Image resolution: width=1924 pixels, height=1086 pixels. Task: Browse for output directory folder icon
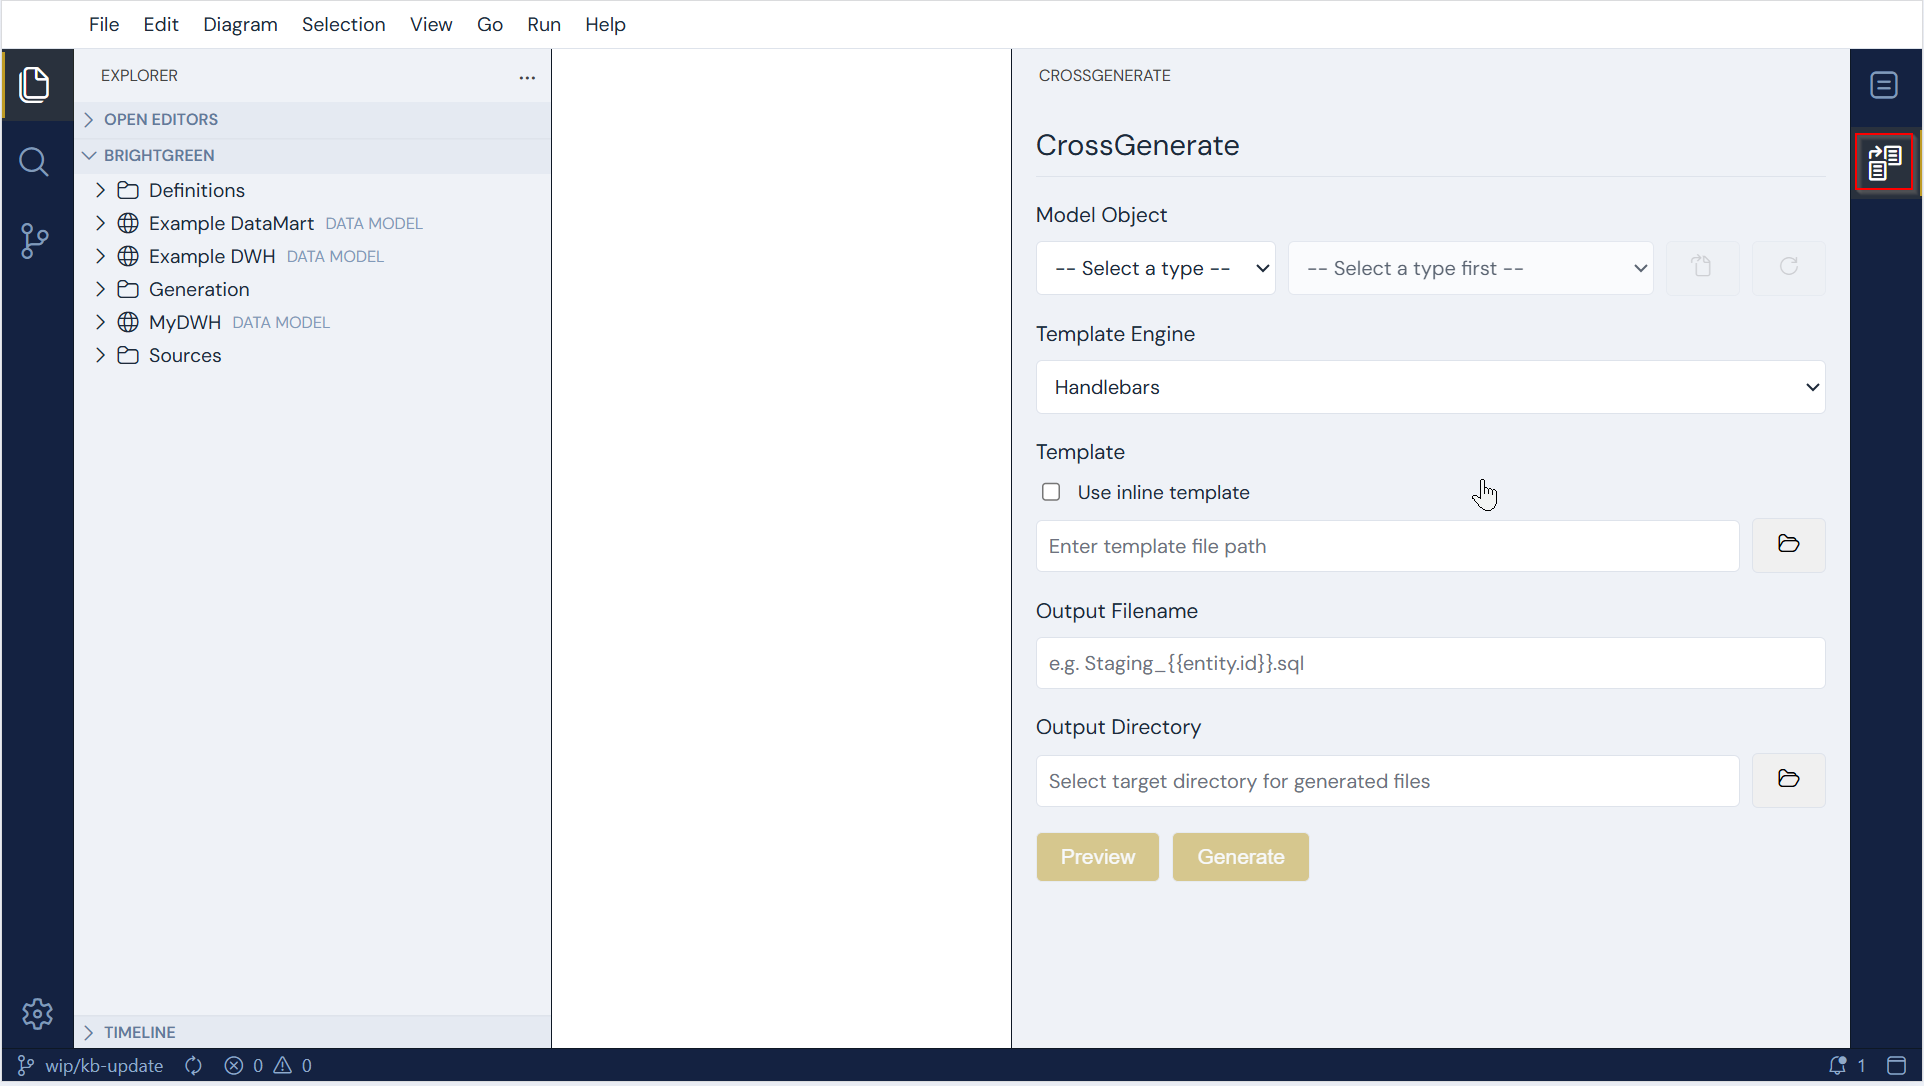tap(1789, 780)
